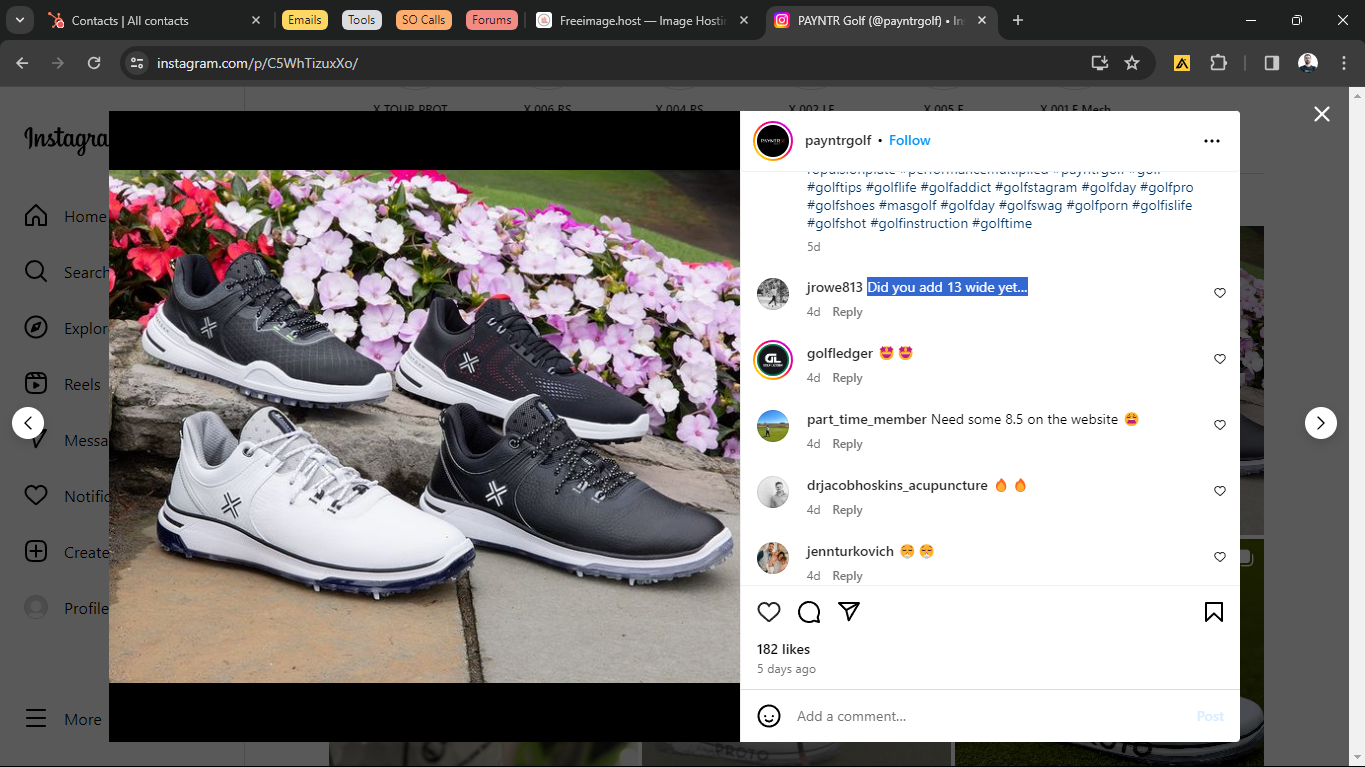The image size is (1365, 767).
Task: Open the Chrome side panel icon
Action: click(1272, 63)
